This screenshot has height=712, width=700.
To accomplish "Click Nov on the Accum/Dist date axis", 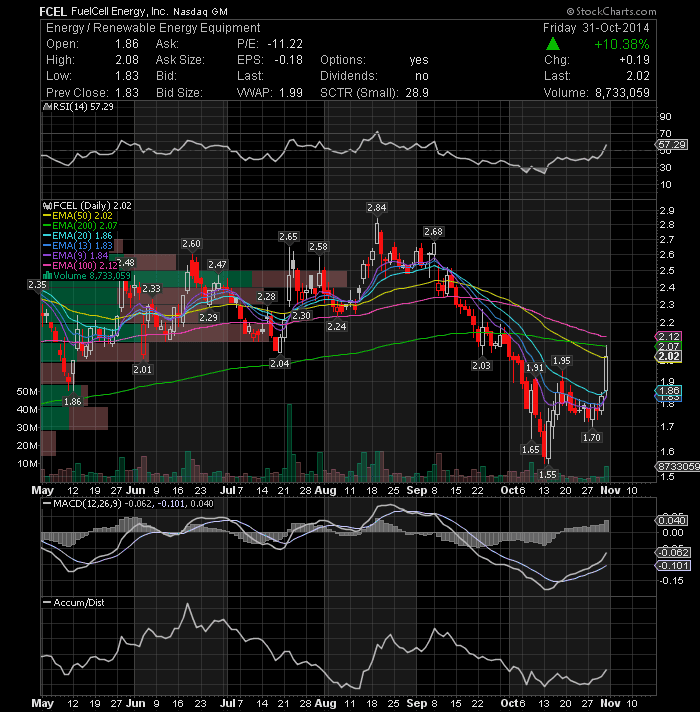I will point(610,703).
